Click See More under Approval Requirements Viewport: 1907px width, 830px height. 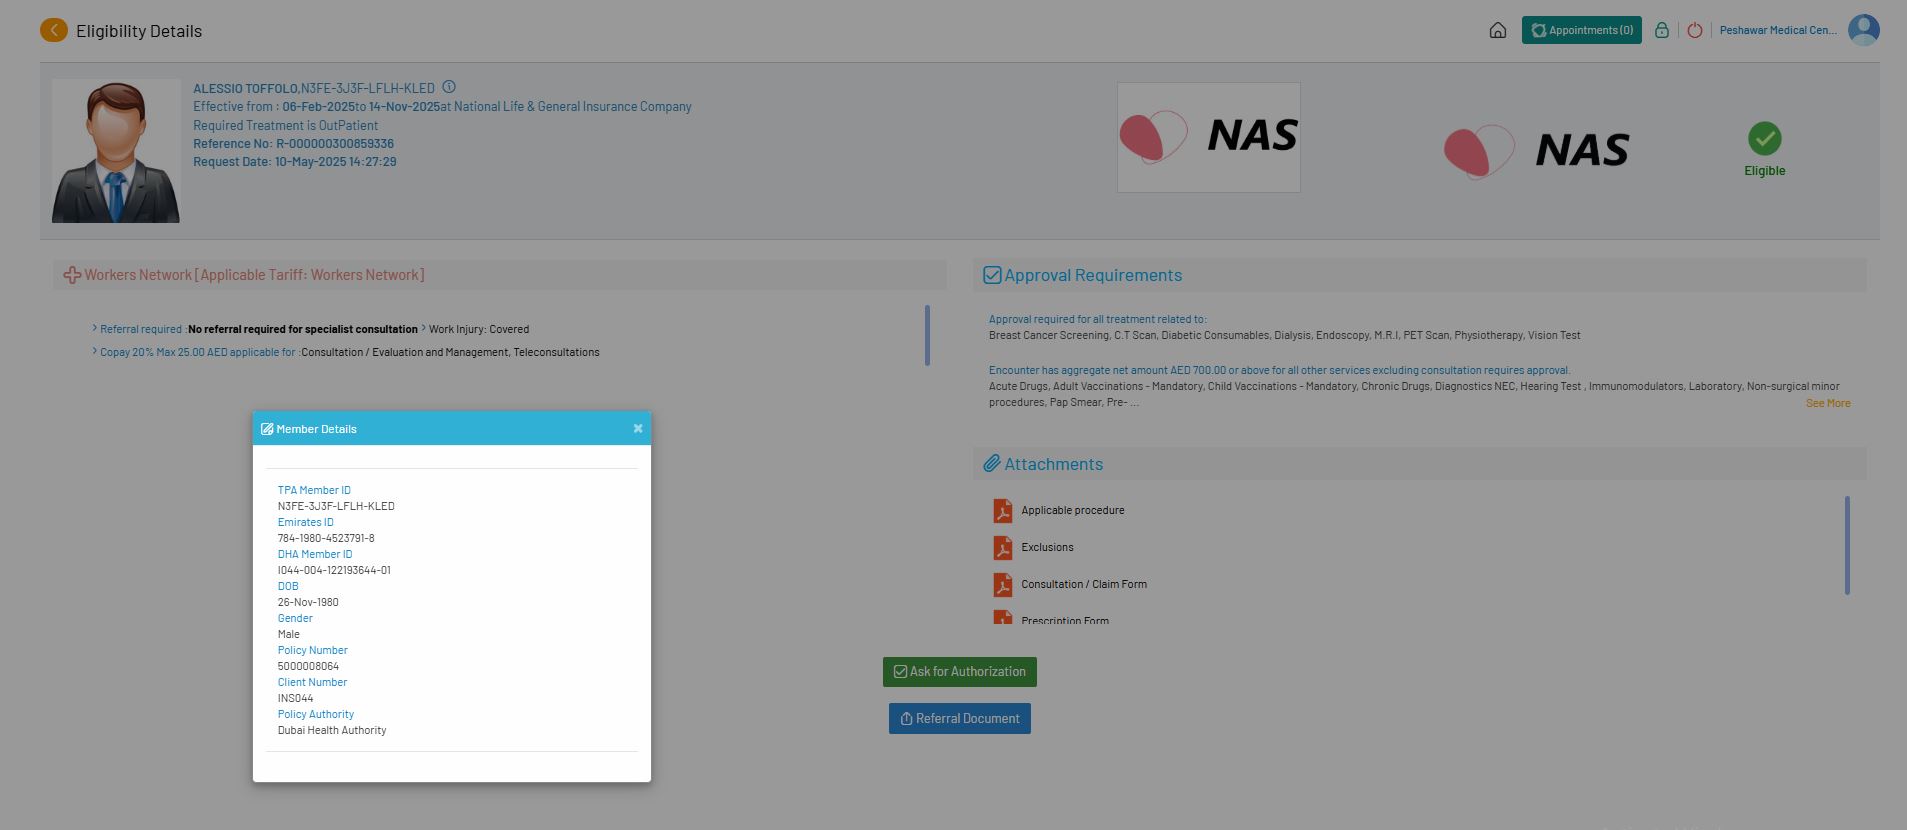[x=1828, y=403]
